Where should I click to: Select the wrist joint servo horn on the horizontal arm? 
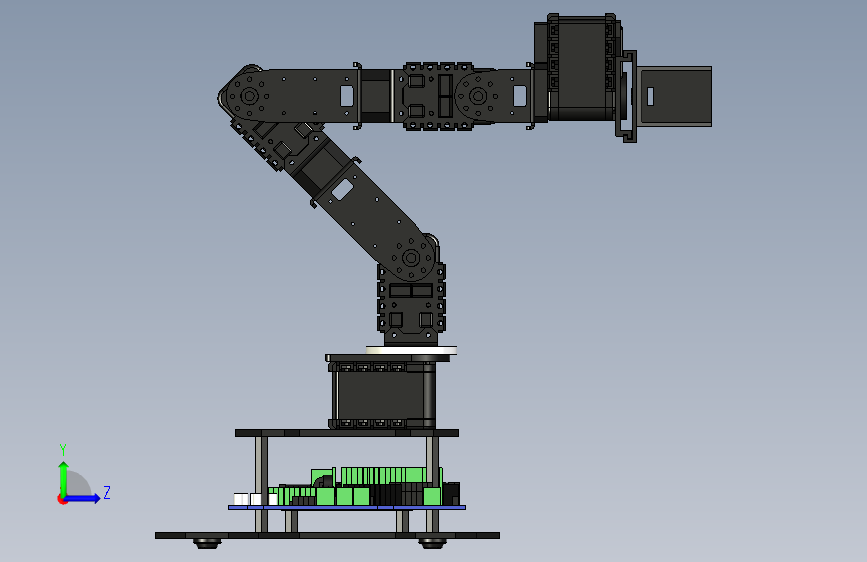pyautogui.click(x=478, y=96)
